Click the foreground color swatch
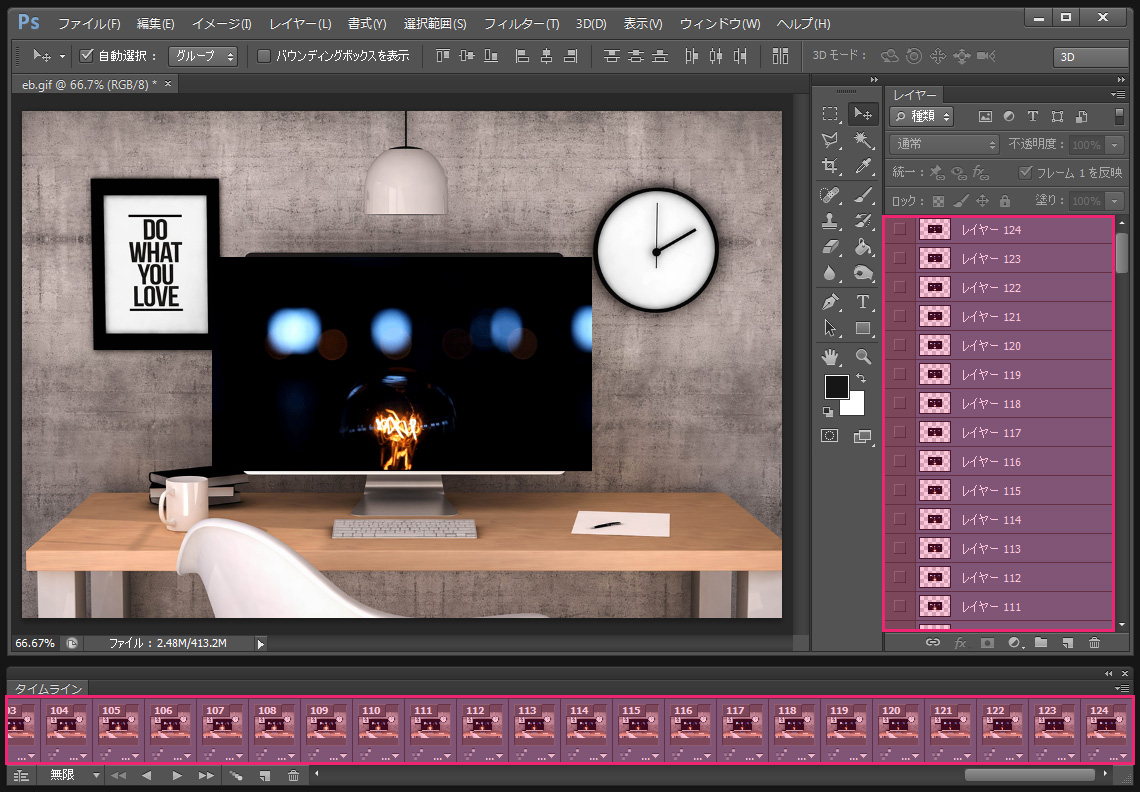1140x792 pixels. pos(836,387)
